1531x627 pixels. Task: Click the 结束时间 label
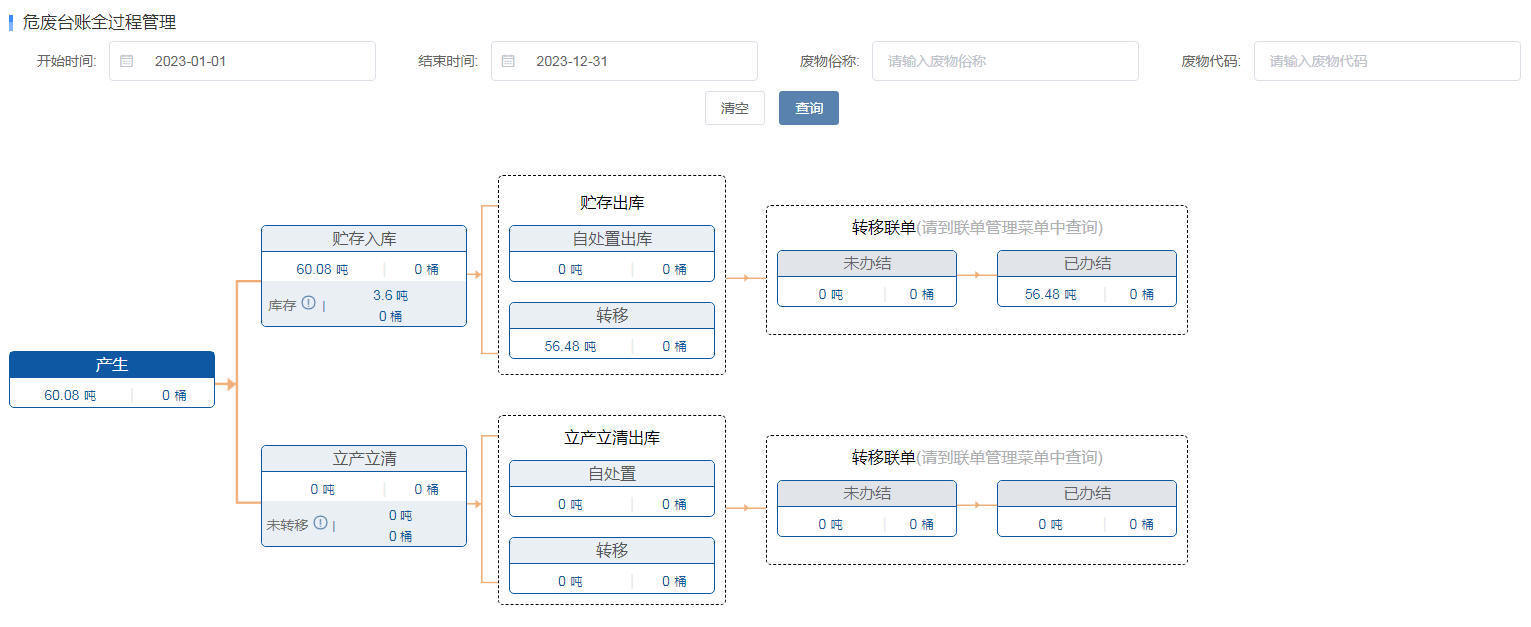coord(448,61)
